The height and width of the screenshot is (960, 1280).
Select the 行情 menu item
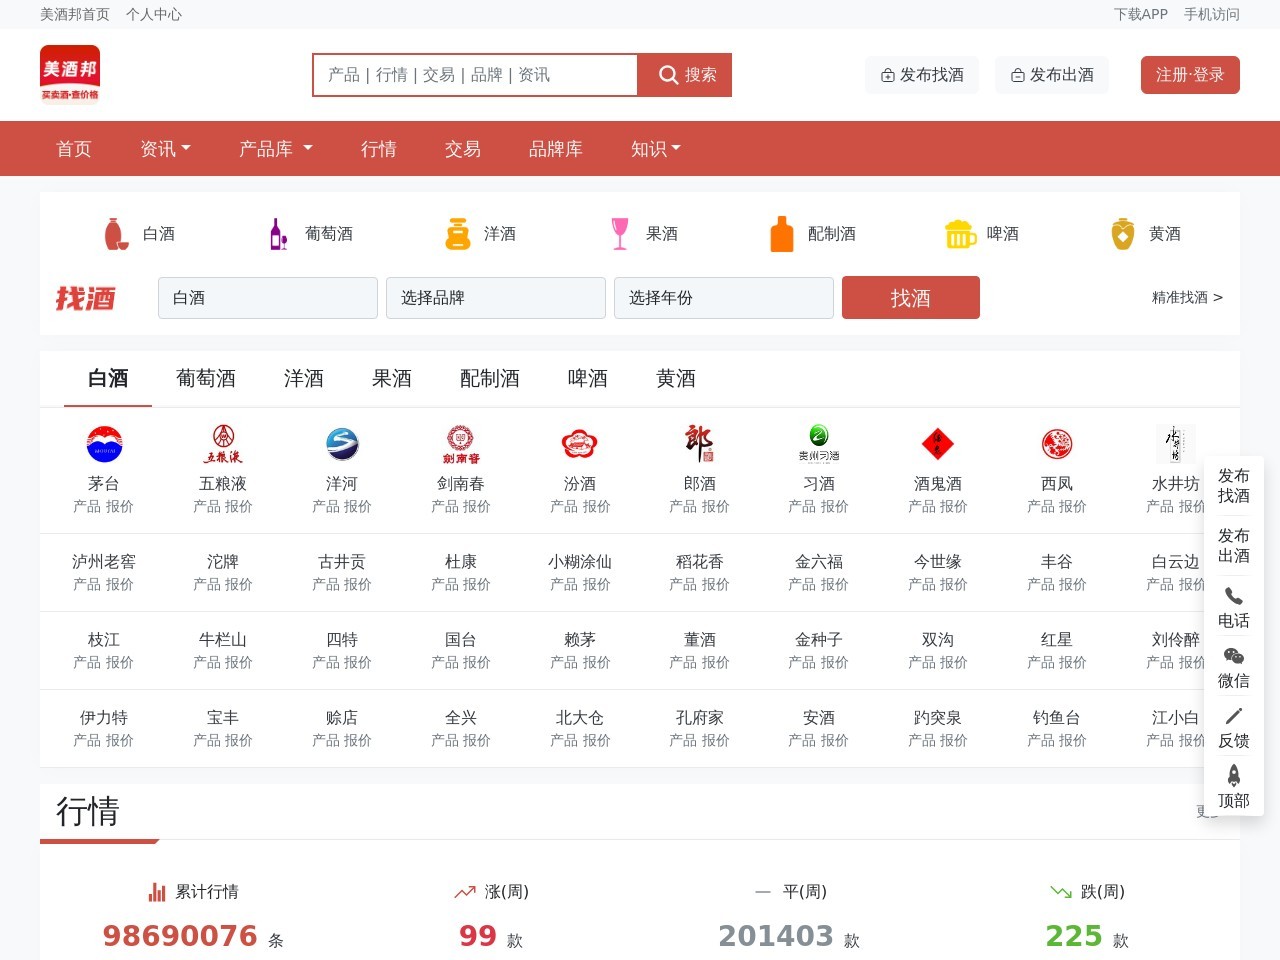point(378,148)
